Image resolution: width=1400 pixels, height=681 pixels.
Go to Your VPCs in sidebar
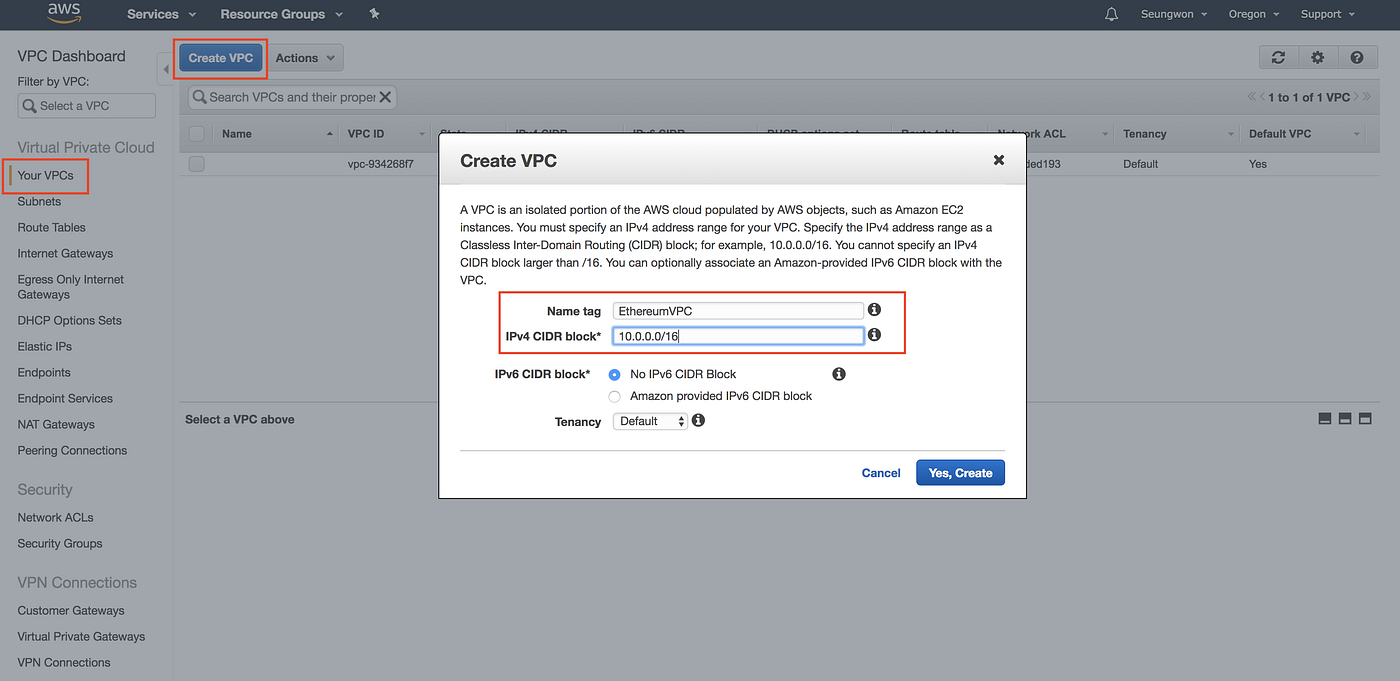[45, 175]
